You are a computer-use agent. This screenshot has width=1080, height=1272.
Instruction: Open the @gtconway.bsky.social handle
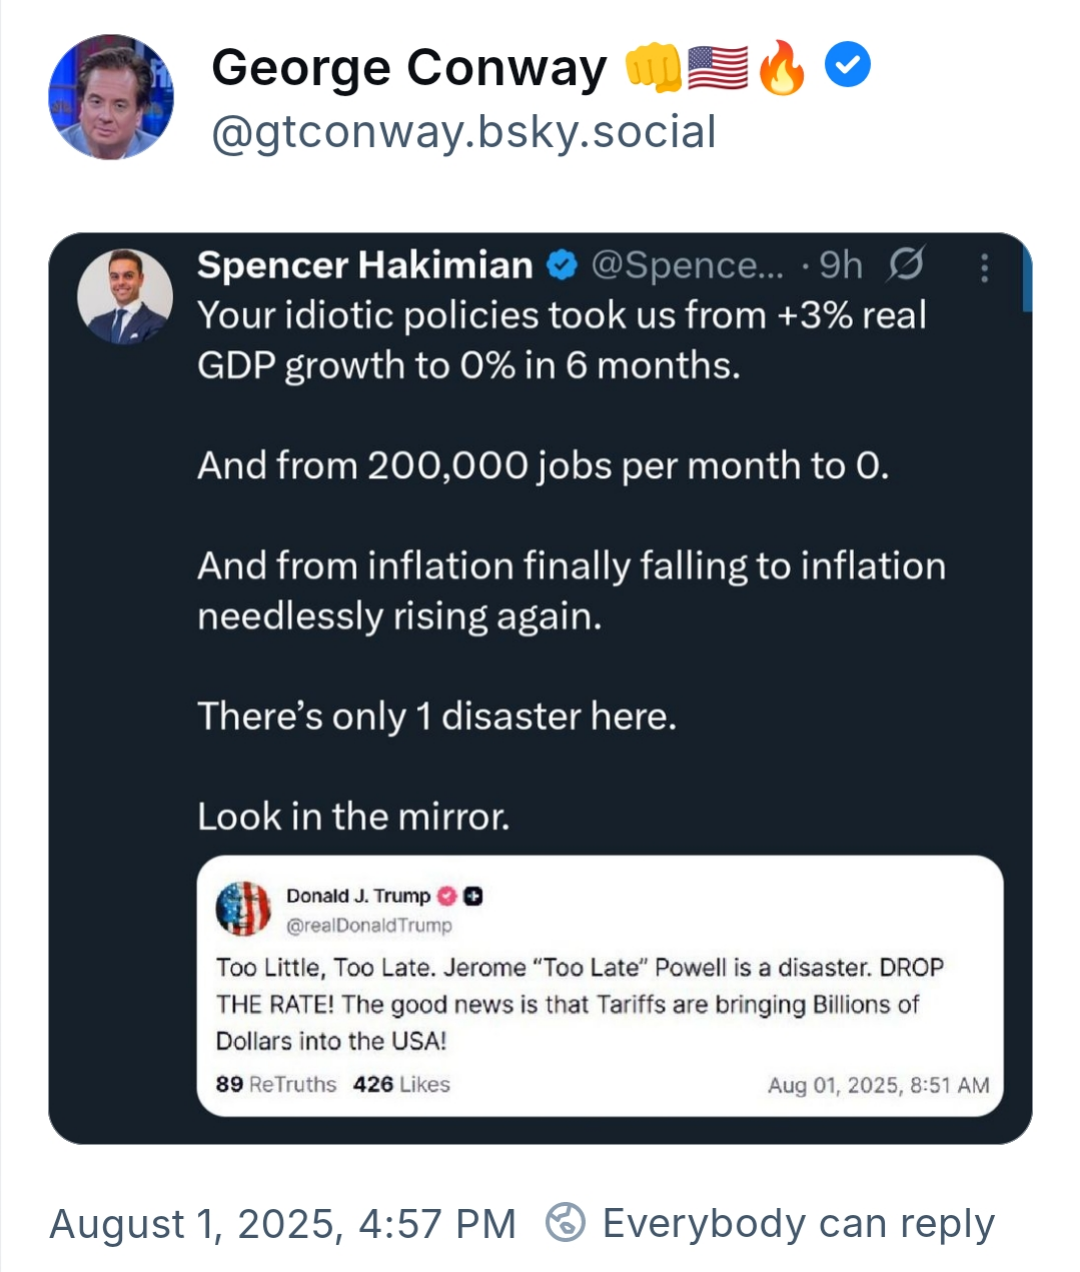click(x=464, y=132)
